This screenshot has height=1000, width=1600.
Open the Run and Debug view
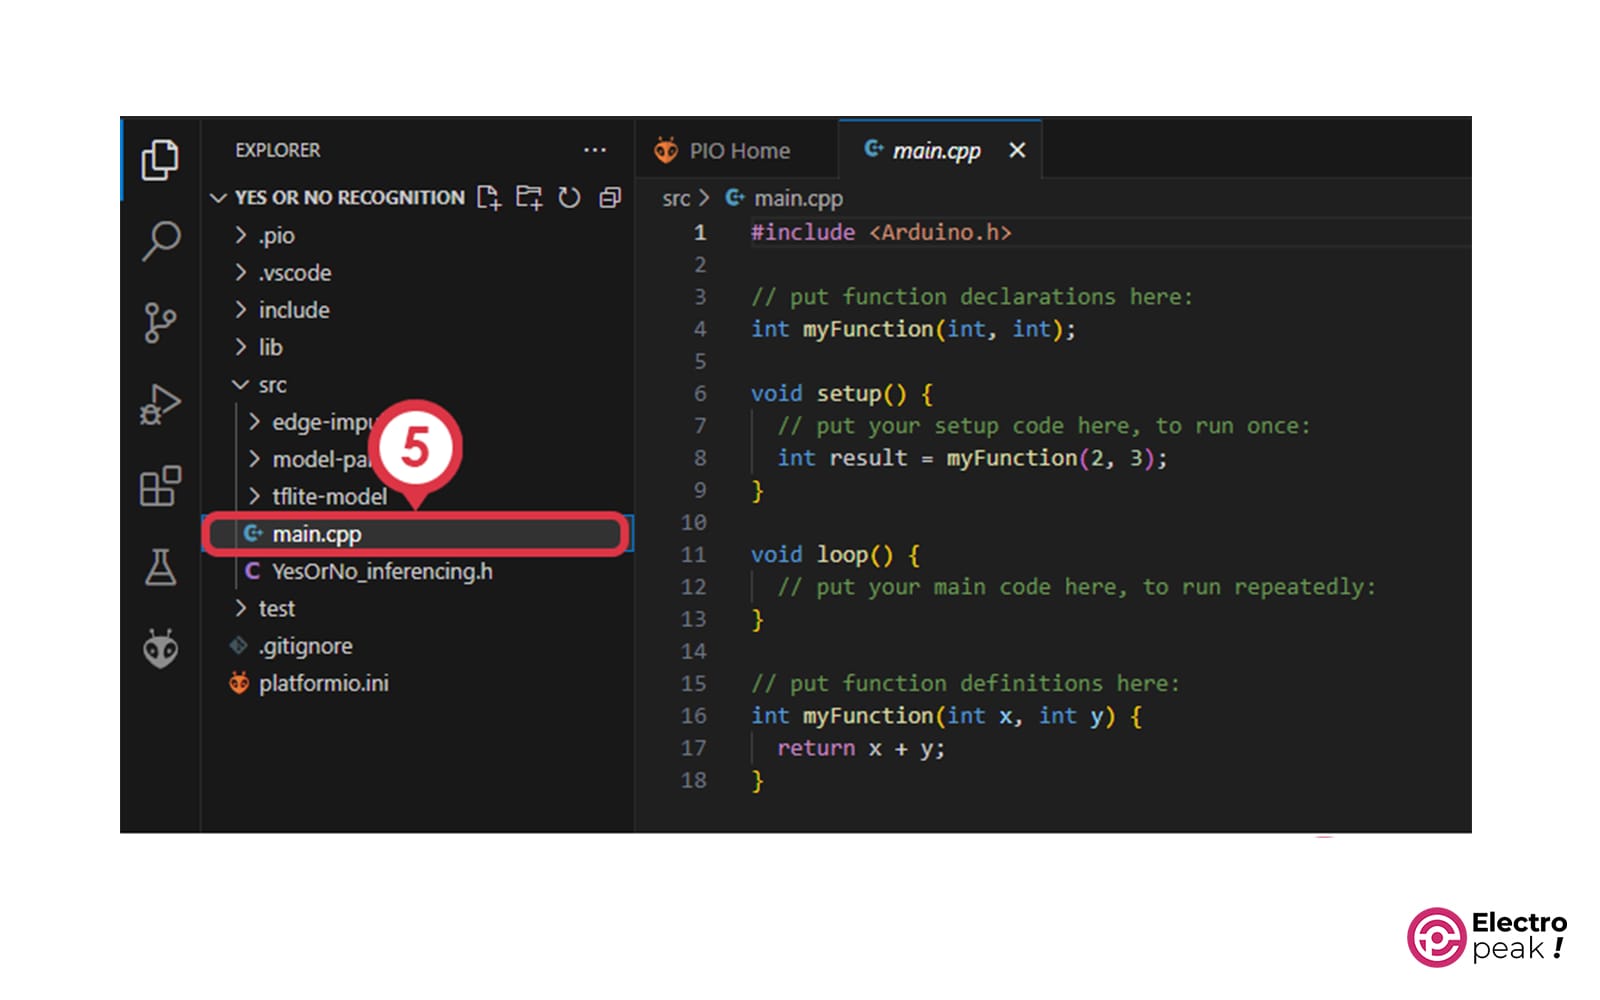click(x=160, y=405)
